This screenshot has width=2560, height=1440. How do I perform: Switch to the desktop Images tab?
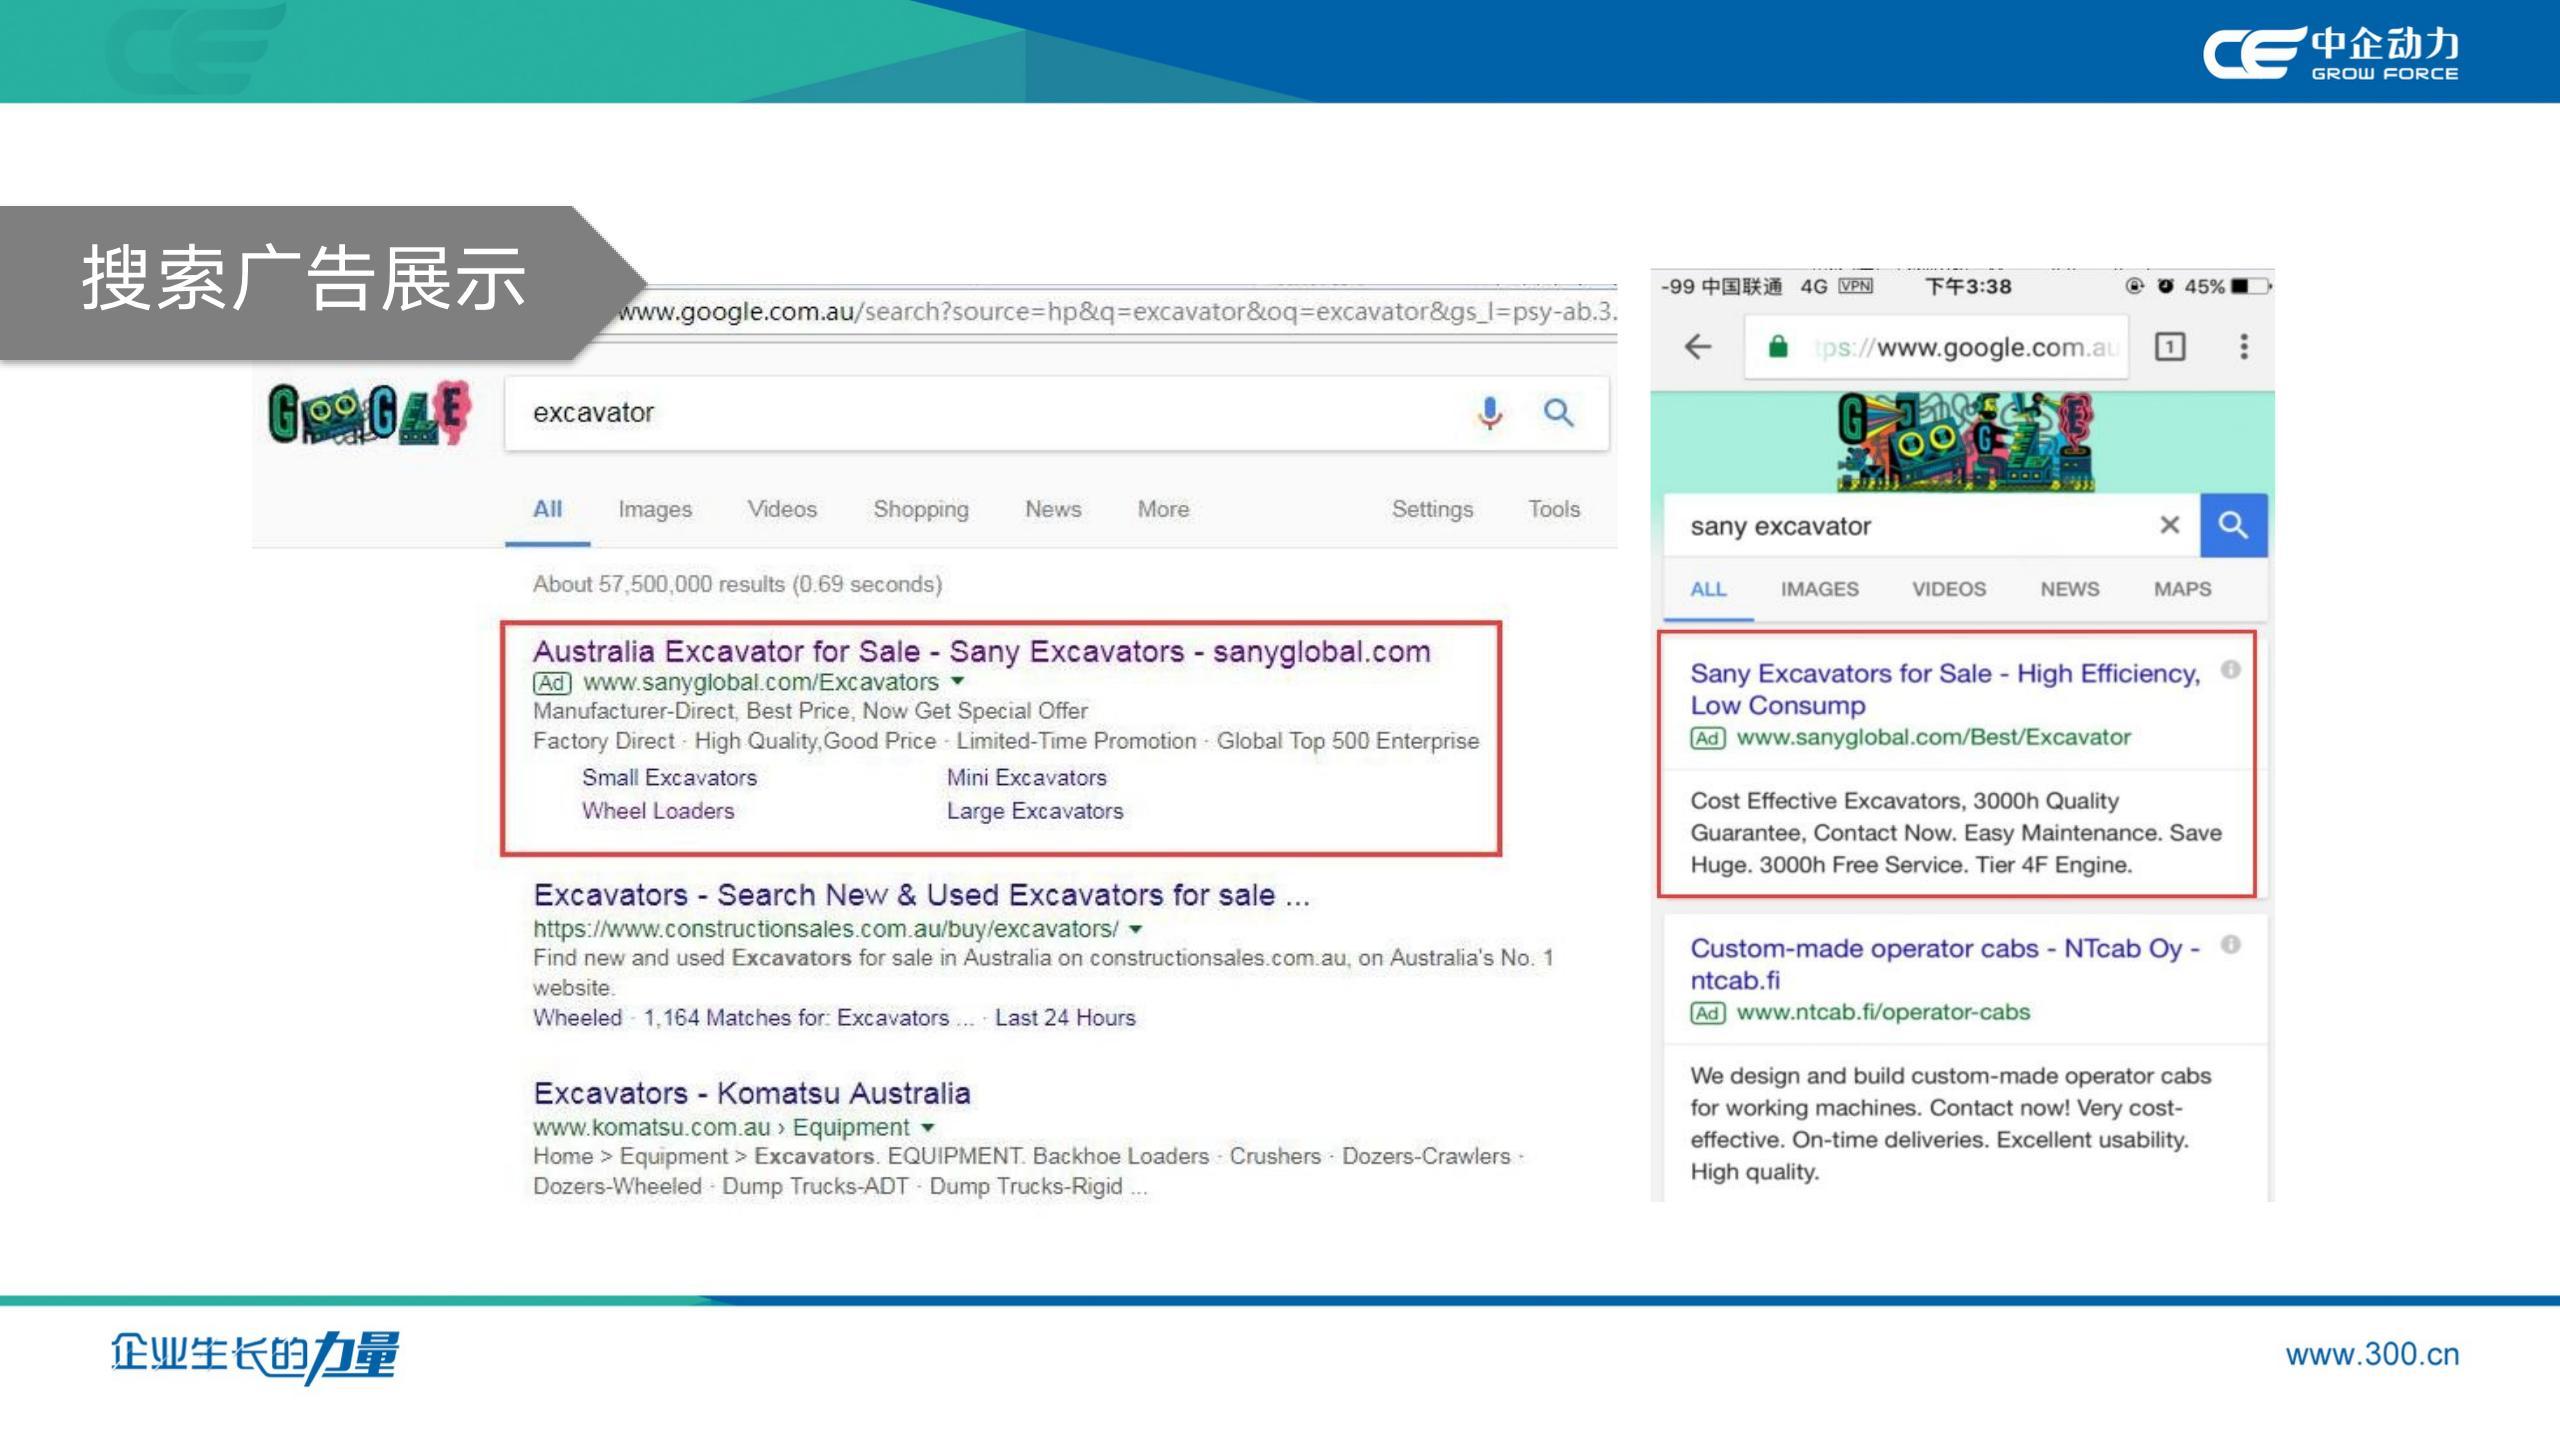[x=655, y=509]
